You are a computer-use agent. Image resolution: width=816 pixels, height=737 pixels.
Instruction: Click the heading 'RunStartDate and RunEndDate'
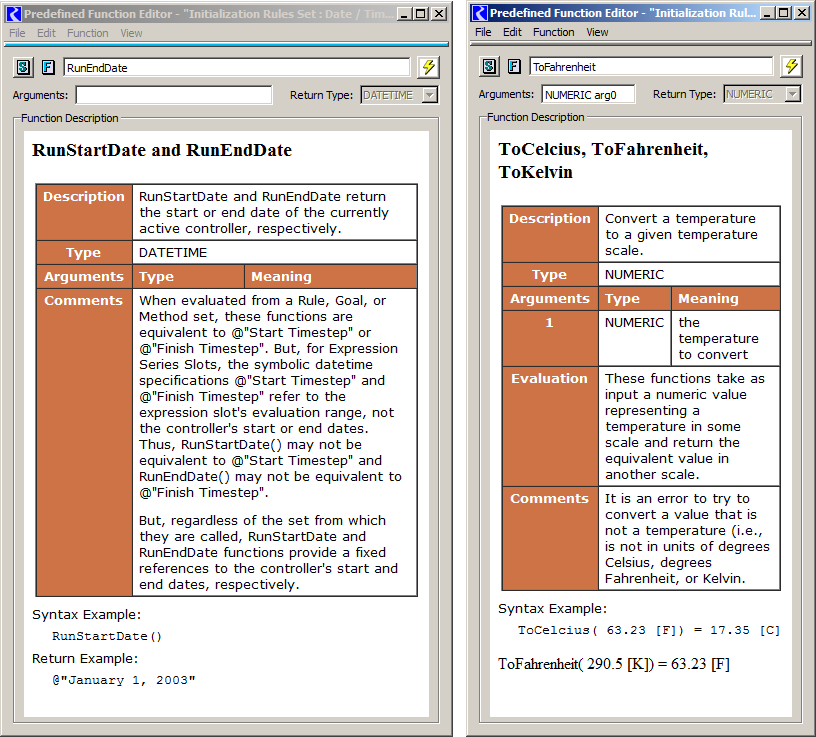click(162, 150)
